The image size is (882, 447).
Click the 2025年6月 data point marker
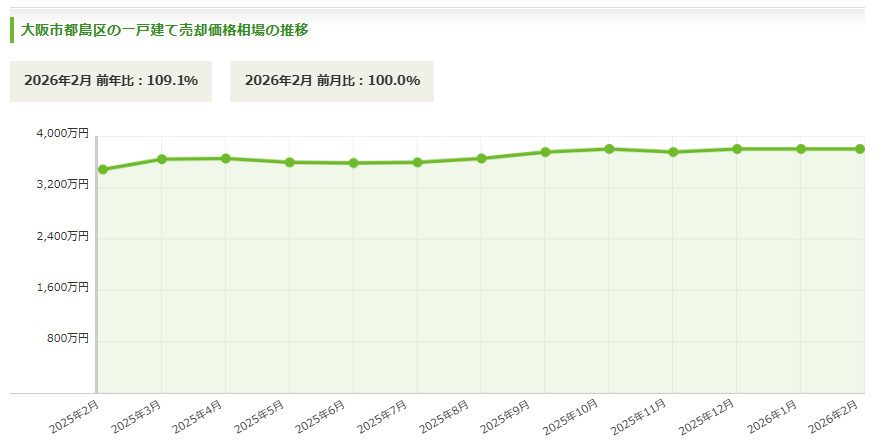tap(353, 163)
